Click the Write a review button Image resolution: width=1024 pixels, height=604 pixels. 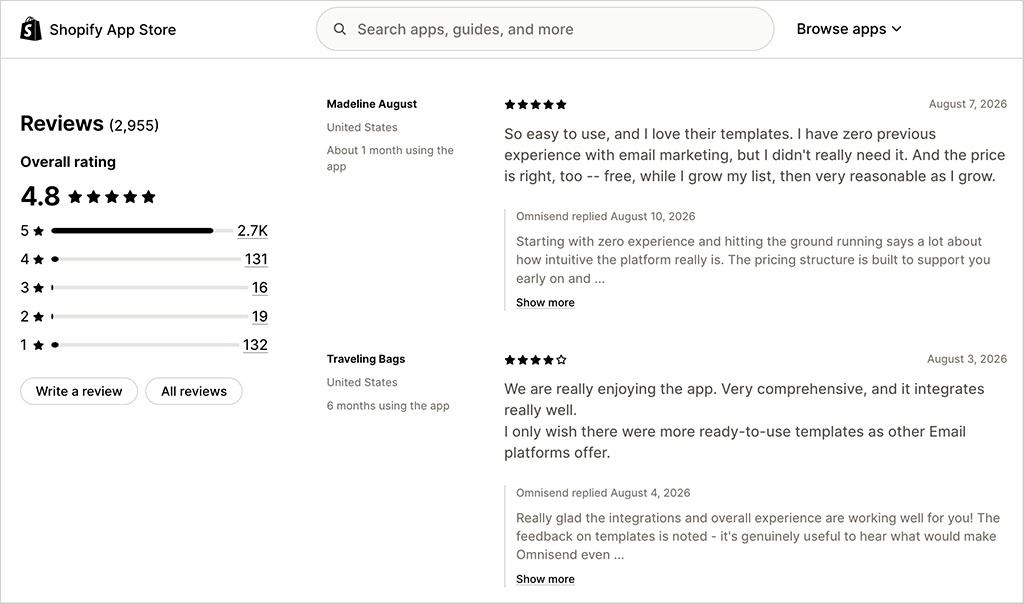coord(79,391)
